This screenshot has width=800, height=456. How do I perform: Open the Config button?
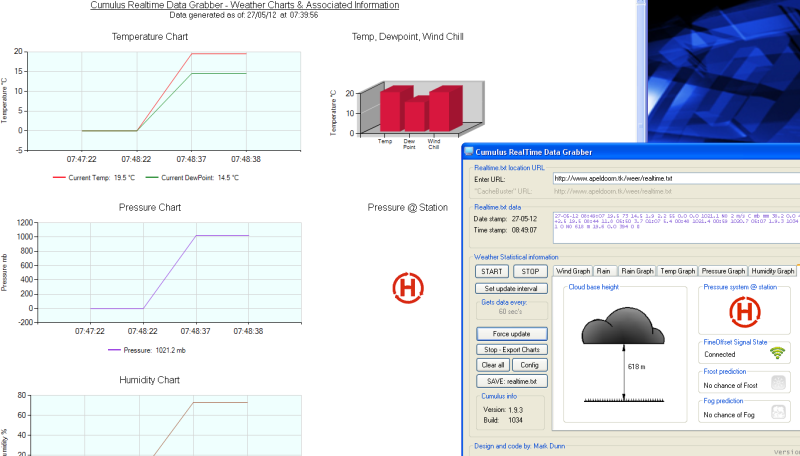click(530, 365)
